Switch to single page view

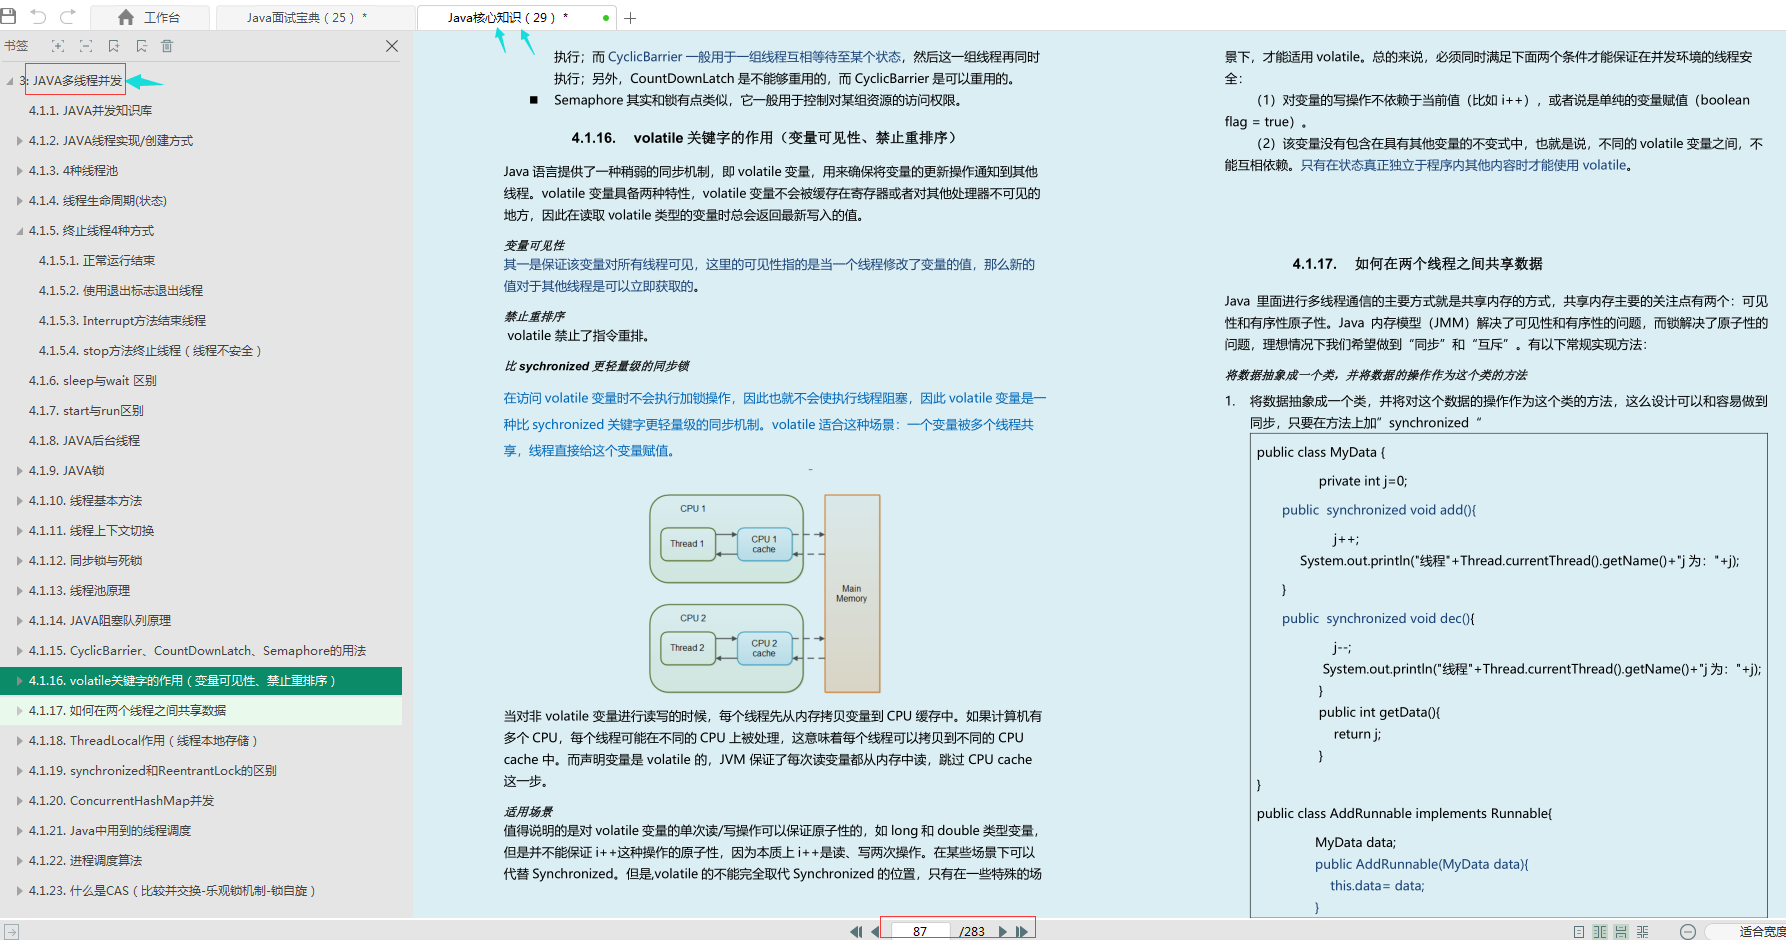click(x=1579, y=932)
